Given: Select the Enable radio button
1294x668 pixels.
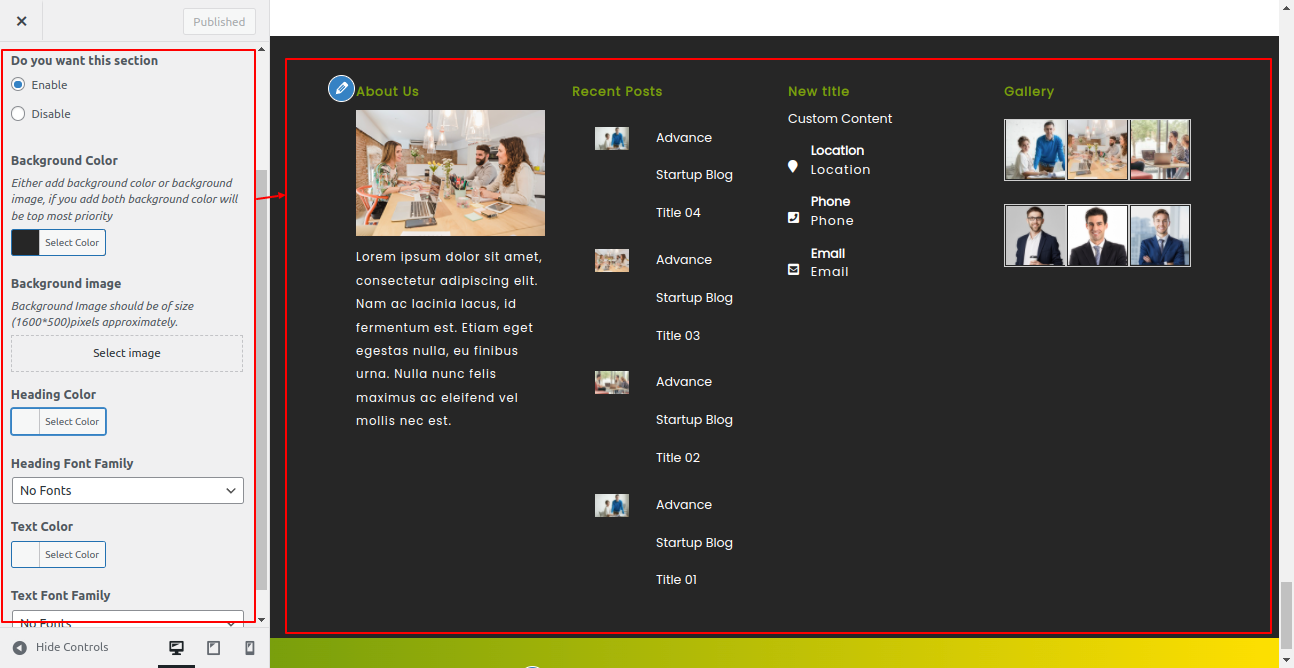Looking at the screenshot, I should point(18,85).
